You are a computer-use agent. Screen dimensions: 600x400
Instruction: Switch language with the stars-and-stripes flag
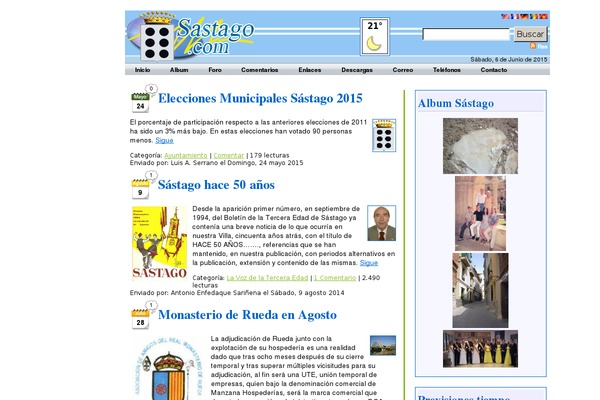click(x=505, y=16)
